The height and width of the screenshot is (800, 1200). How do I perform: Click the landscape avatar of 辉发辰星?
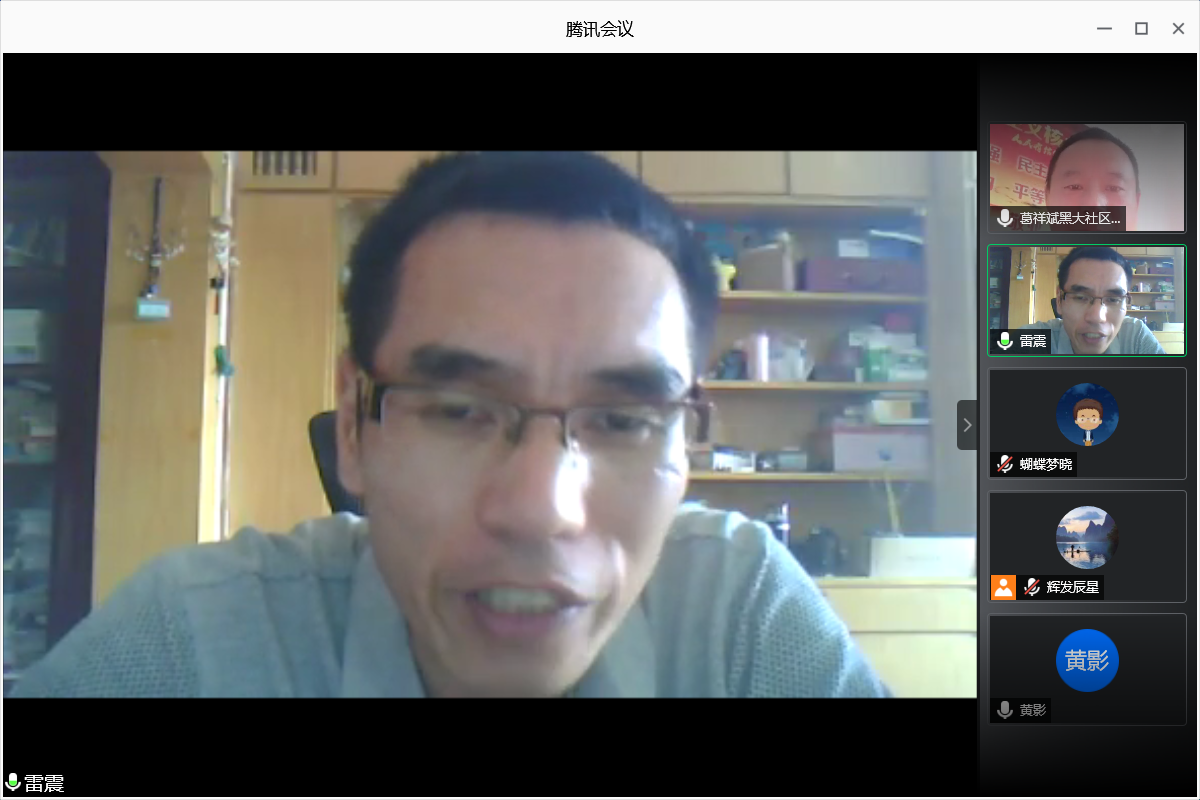[1087, 537]
